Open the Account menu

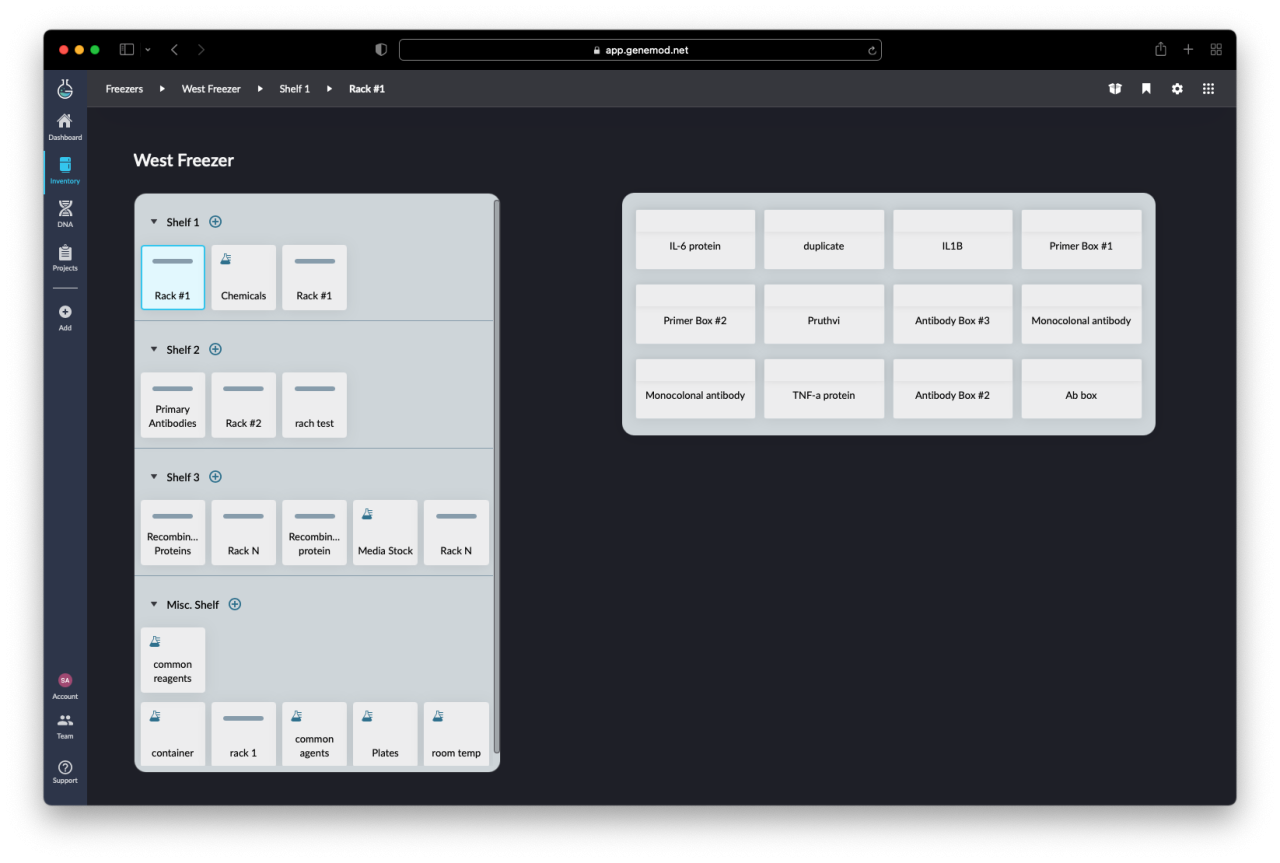pos(65,686)
